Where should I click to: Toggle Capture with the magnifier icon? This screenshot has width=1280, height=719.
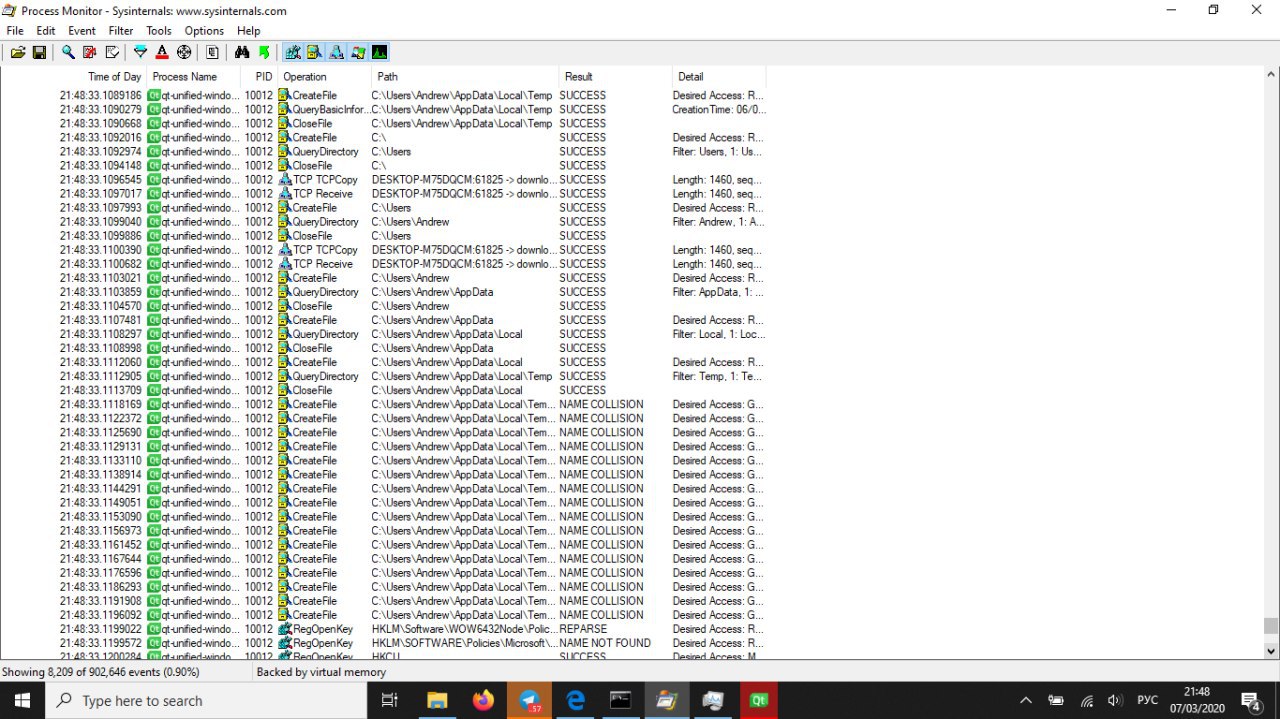68,52
